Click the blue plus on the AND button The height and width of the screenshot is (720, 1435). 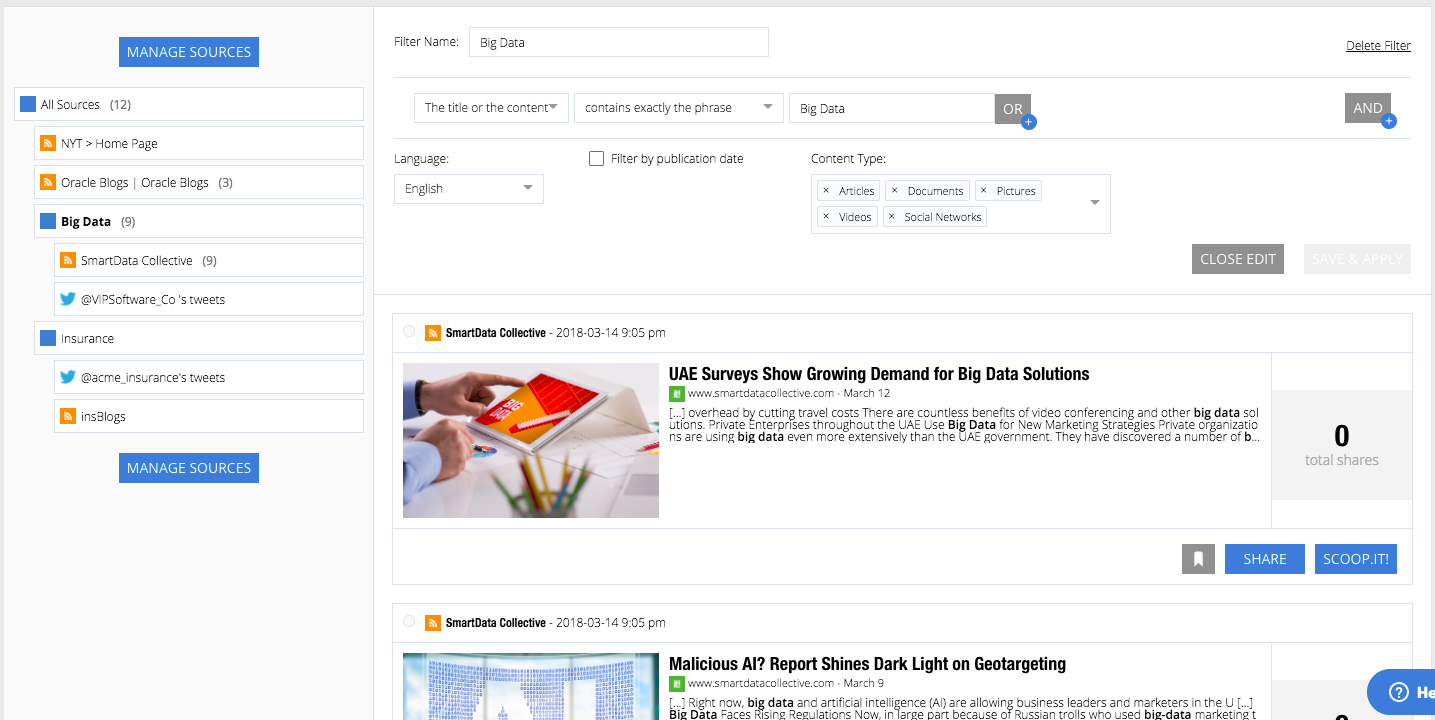pos(1388,122)
